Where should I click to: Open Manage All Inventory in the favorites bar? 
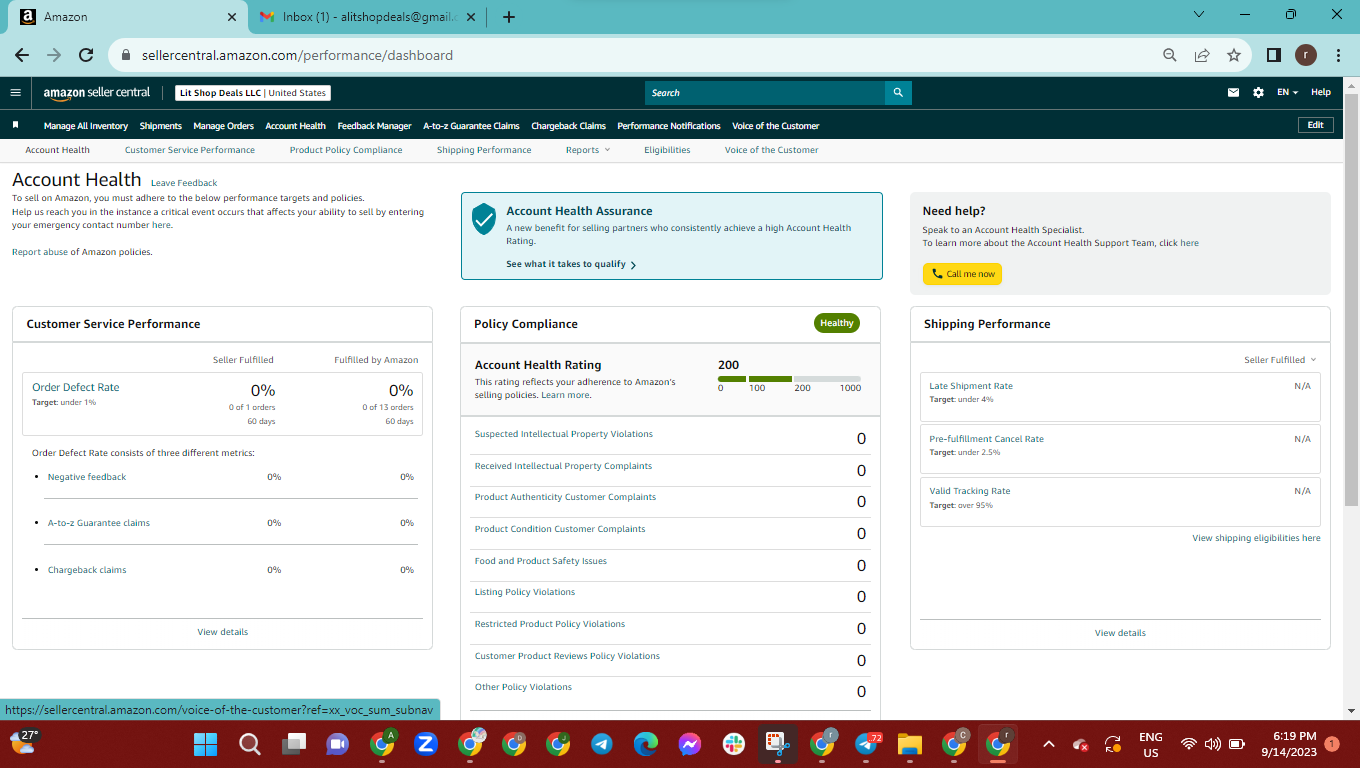point(86,126)
